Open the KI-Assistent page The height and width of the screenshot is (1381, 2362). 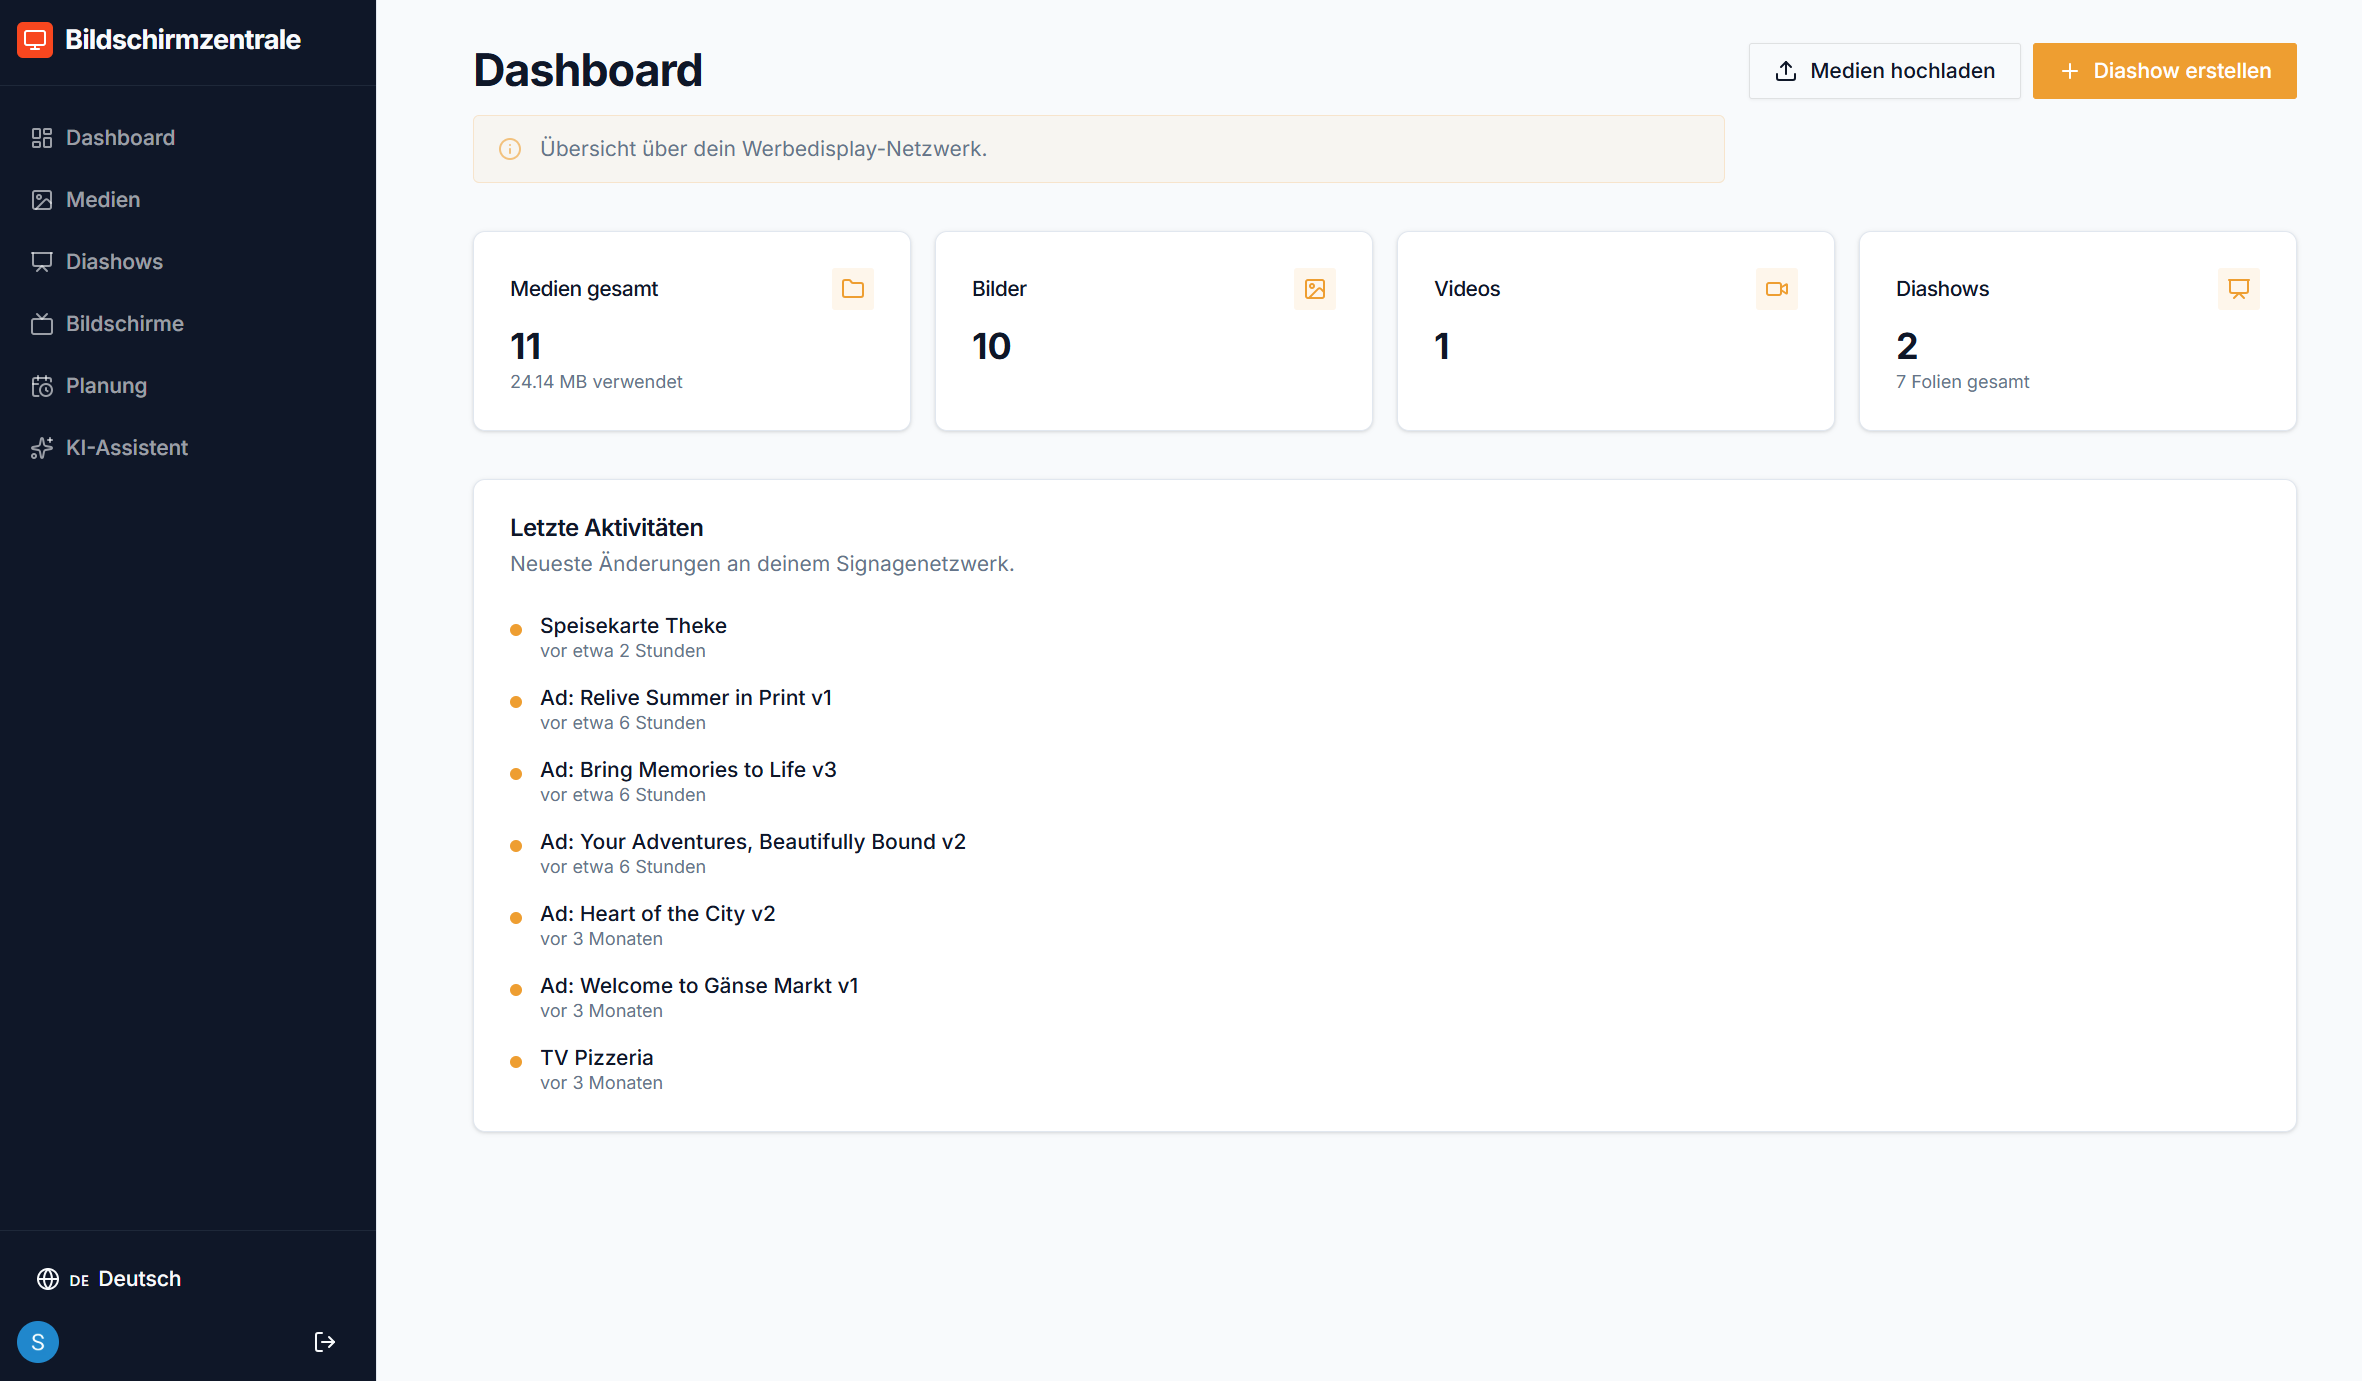pyautogui.click(x=188, y=448)
